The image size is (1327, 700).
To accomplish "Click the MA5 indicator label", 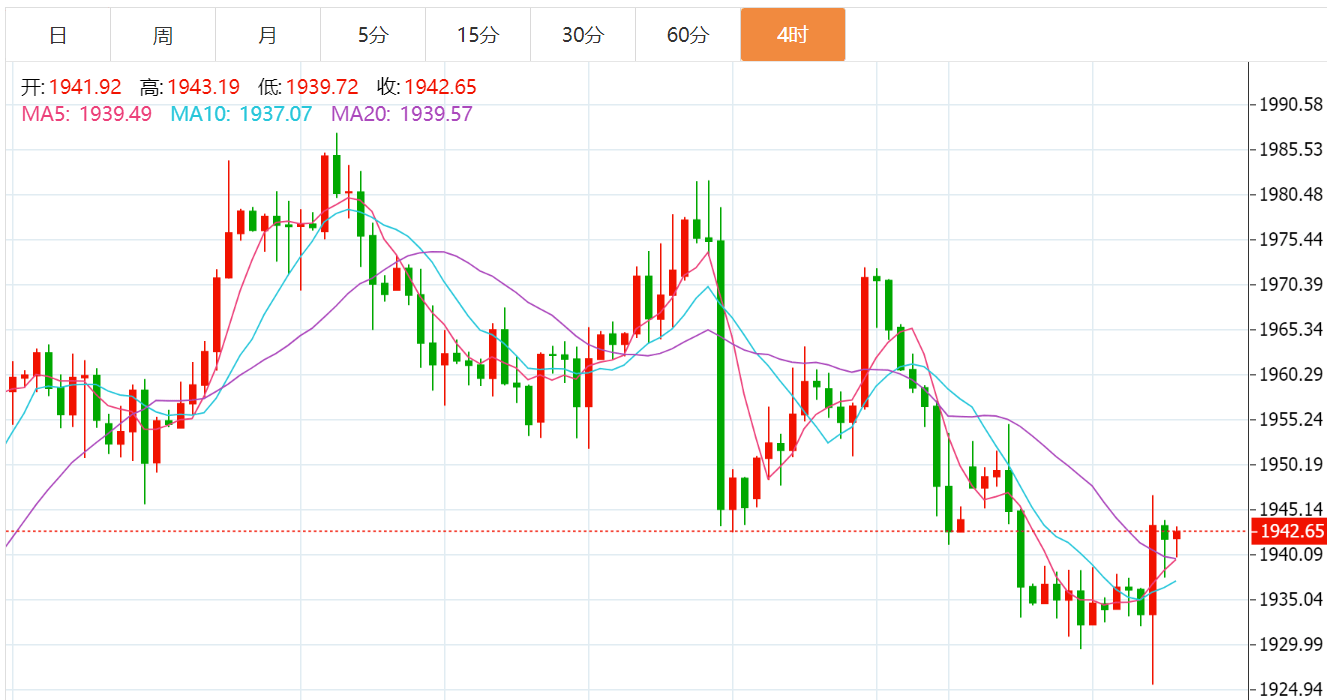I will [87, 114].
